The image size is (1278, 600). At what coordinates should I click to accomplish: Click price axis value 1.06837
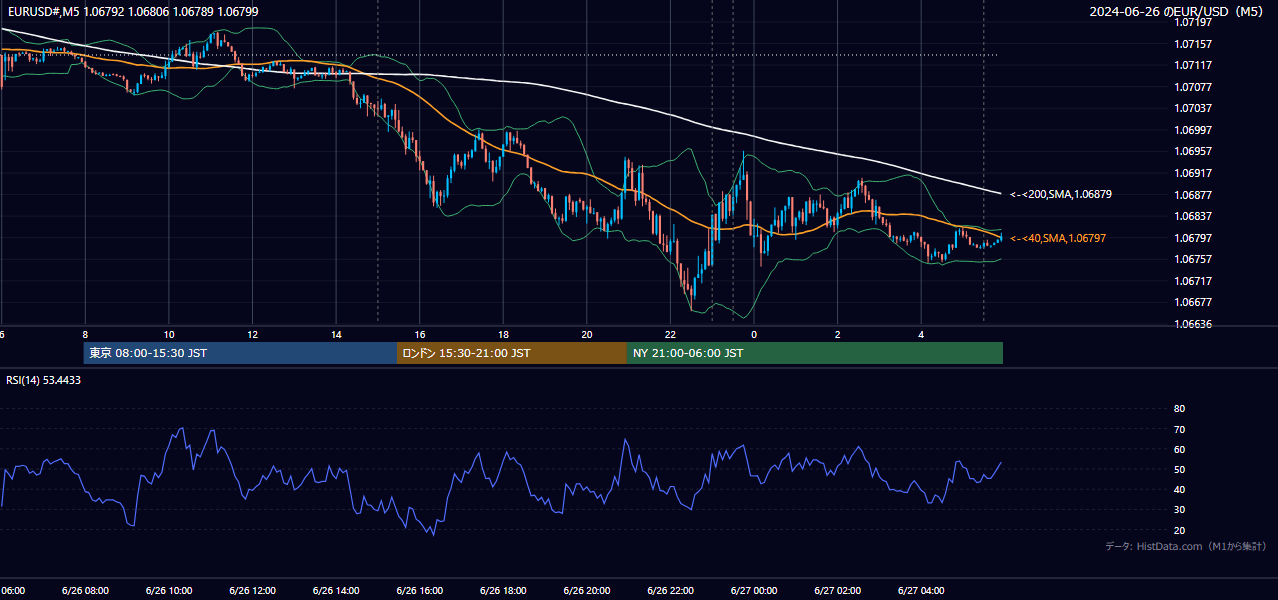tap(1192, 216)
